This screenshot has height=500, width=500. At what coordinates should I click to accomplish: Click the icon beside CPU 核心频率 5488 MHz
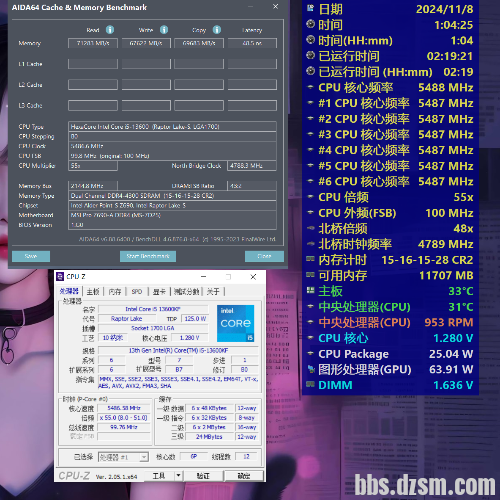310,87
